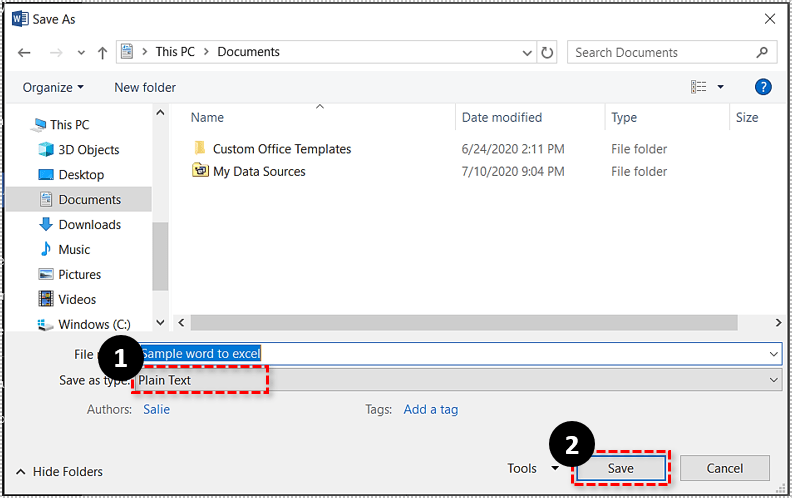Expand the view options dropdown arrow
This screenshot has width=792, height=498.
point(720,87)
